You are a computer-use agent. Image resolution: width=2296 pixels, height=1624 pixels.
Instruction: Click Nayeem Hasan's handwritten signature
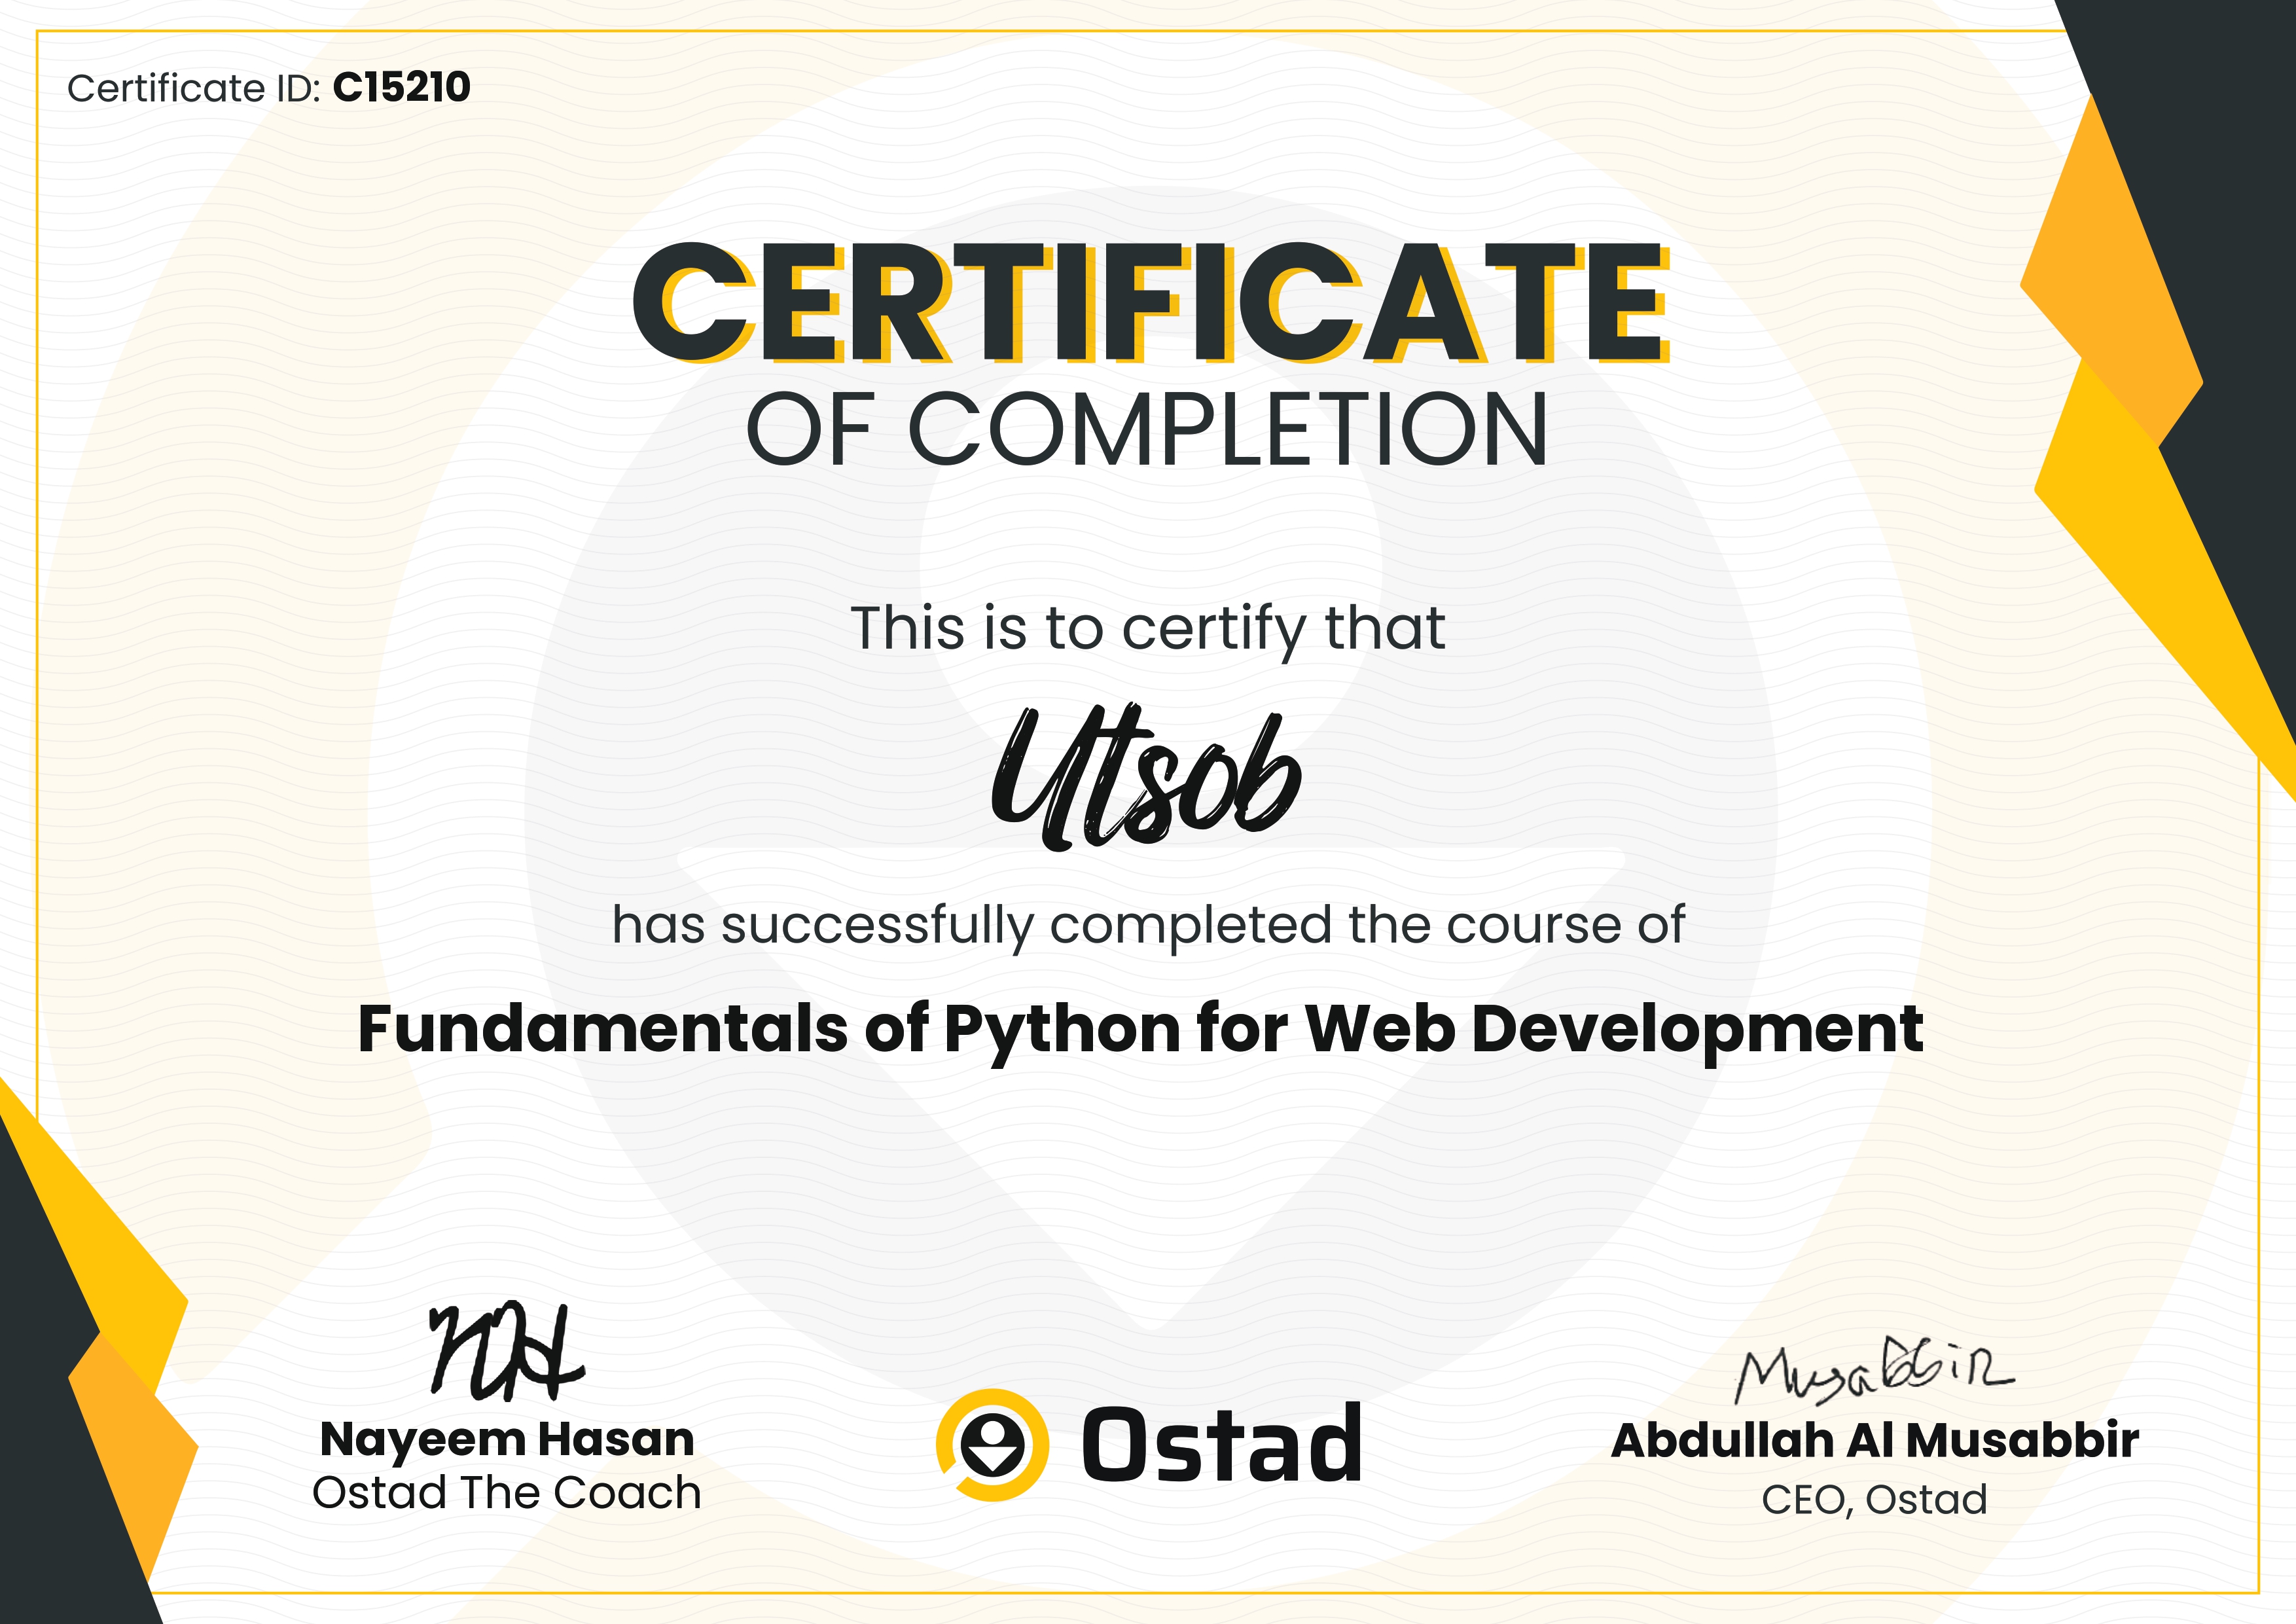coord(506,1352)
